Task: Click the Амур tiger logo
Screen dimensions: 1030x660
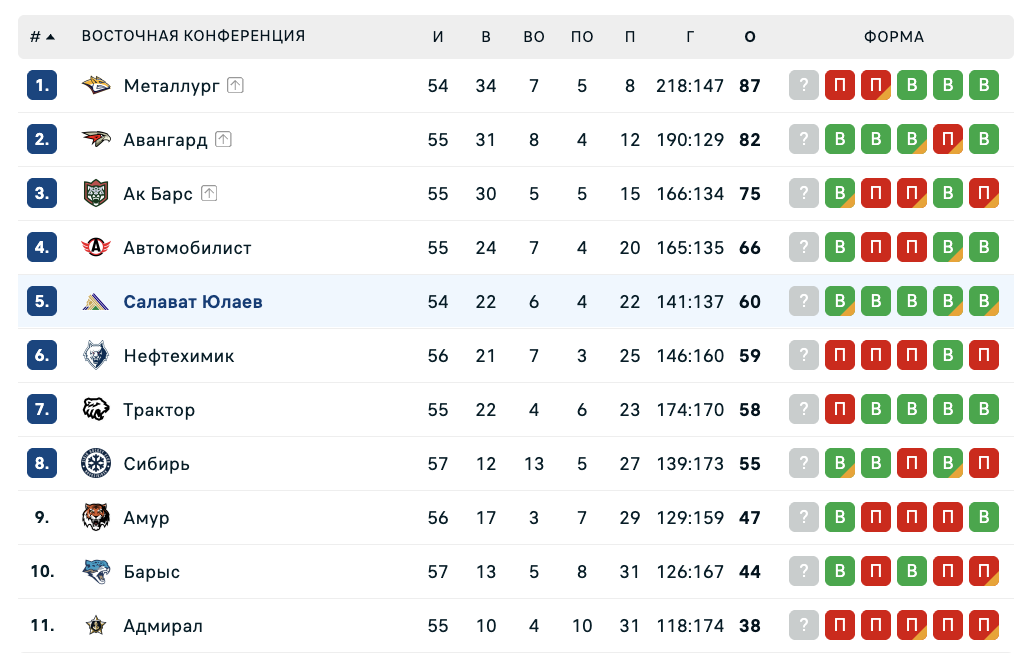Action: 96,518
